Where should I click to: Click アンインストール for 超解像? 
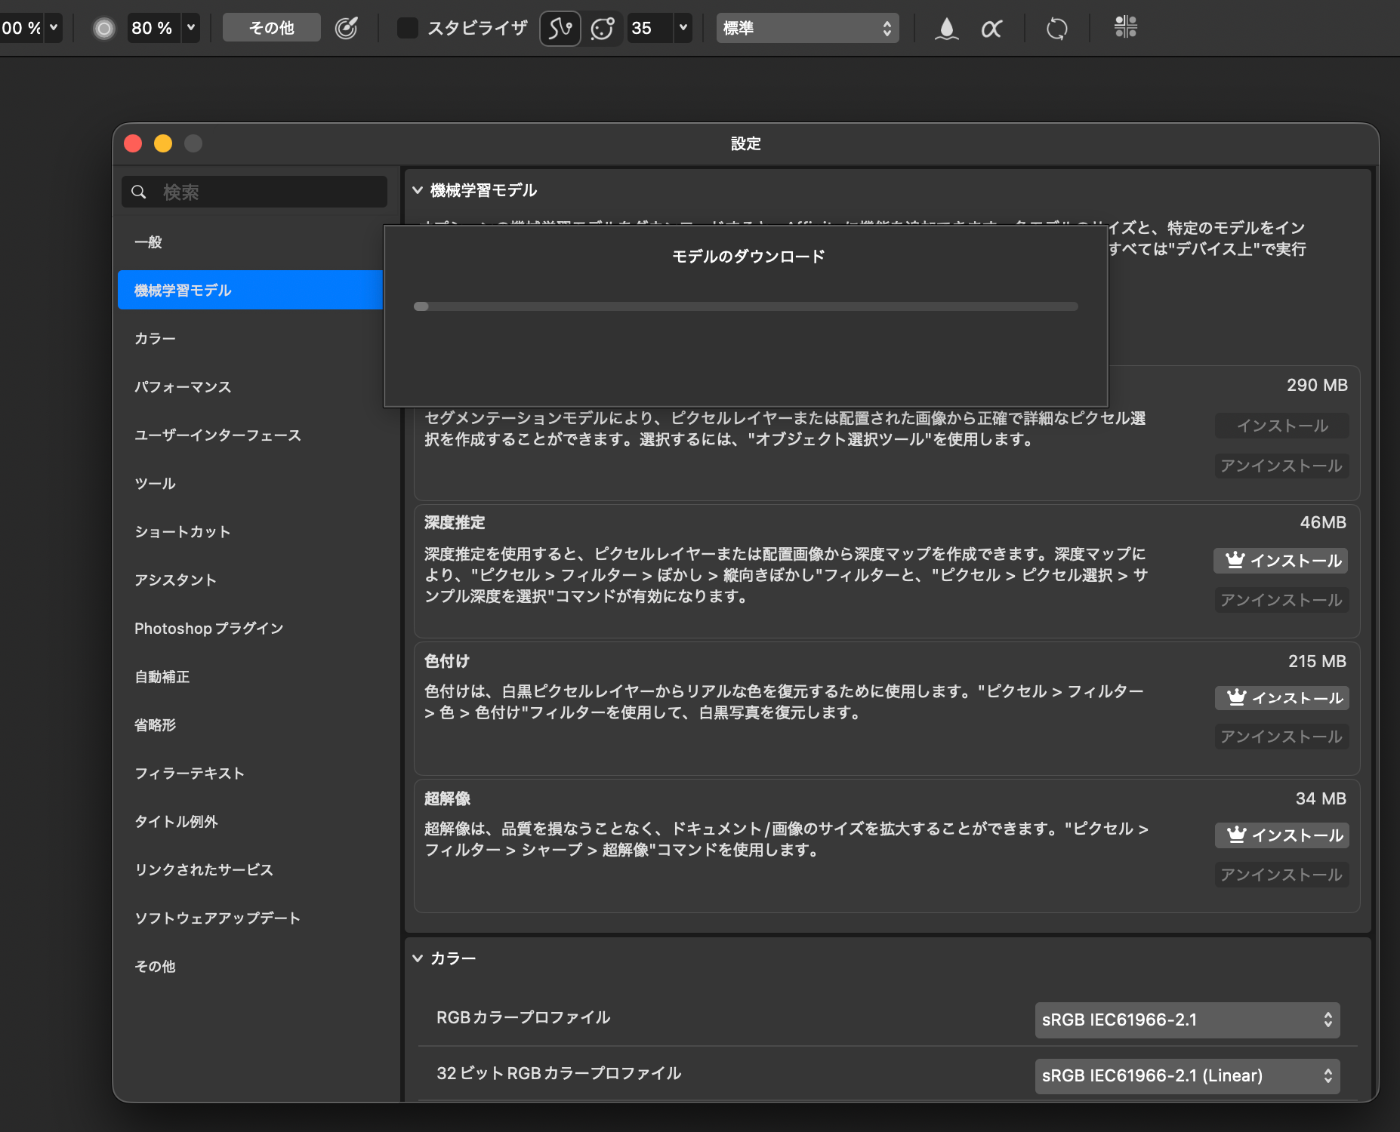pos(1282,875)
